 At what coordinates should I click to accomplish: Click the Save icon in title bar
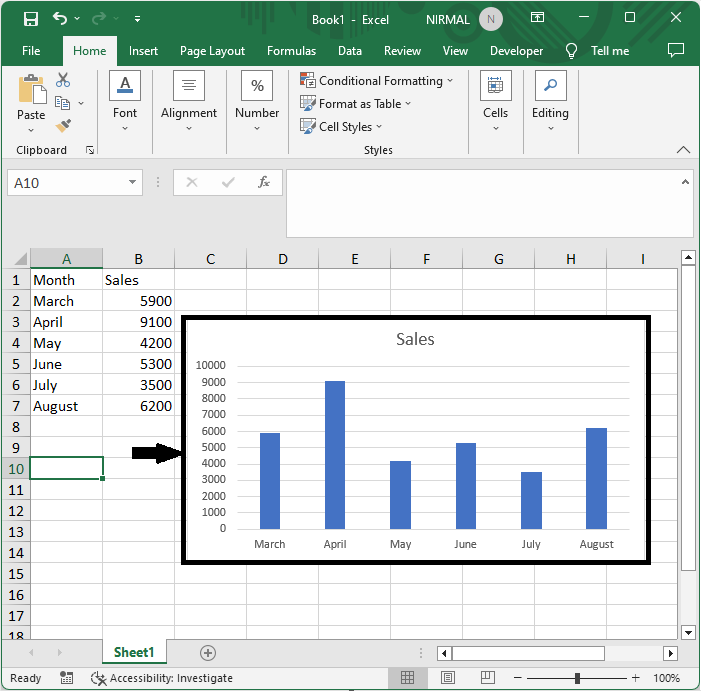pyautogui.click(x=31, y=19)
